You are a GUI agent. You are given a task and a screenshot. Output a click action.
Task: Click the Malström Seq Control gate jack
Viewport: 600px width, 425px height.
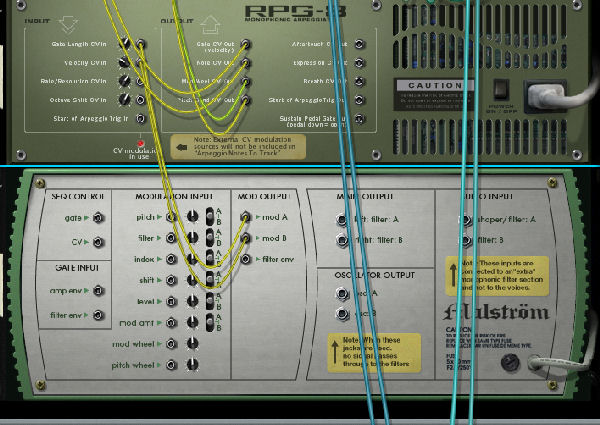pyautogui.click(x=98, y=218)
